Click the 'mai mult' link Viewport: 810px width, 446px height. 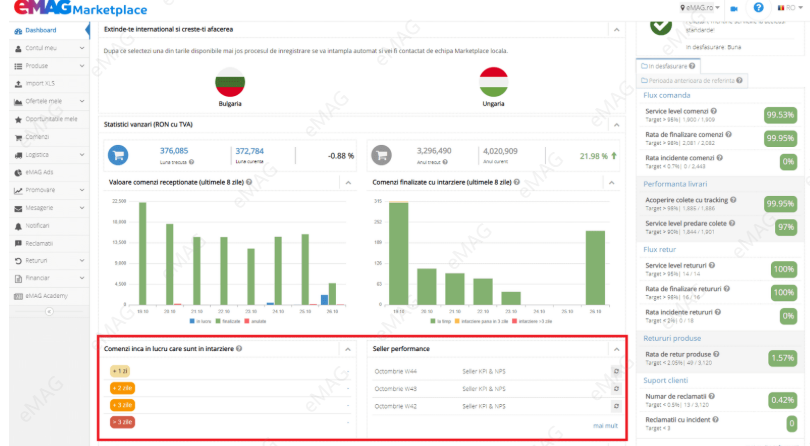pyautogui.click(x=605, y=425)
